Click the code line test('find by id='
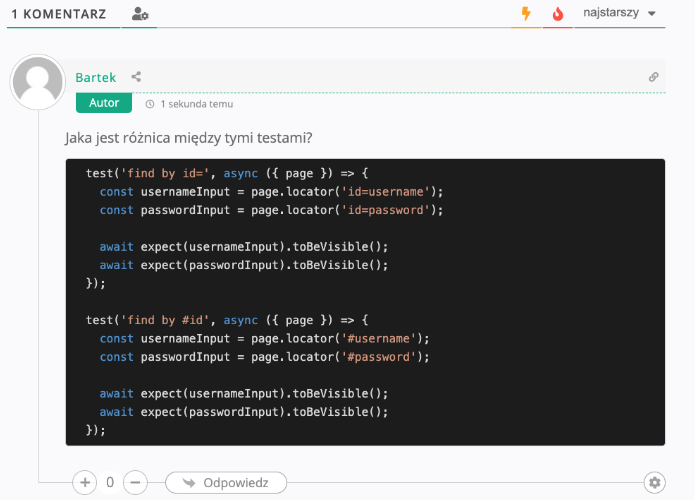 (227, 173)
